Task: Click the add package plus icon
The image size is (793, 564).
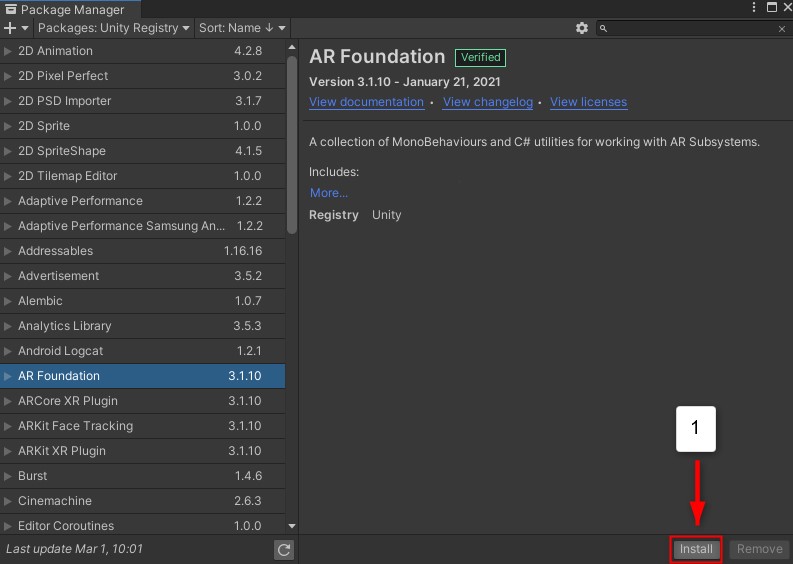Action: click(x=10, y=28)
